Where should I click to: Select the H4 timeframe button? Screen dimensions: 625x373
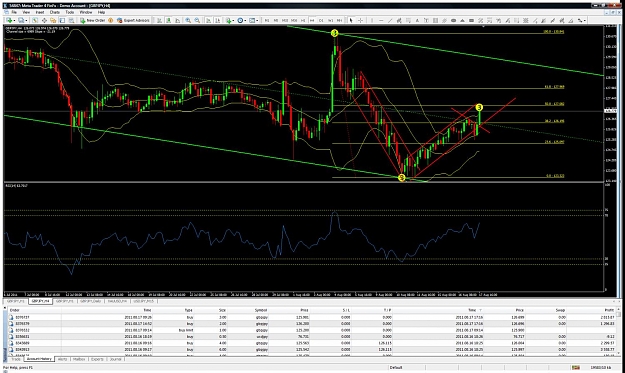pyautogui.click(x=312, y=20)
